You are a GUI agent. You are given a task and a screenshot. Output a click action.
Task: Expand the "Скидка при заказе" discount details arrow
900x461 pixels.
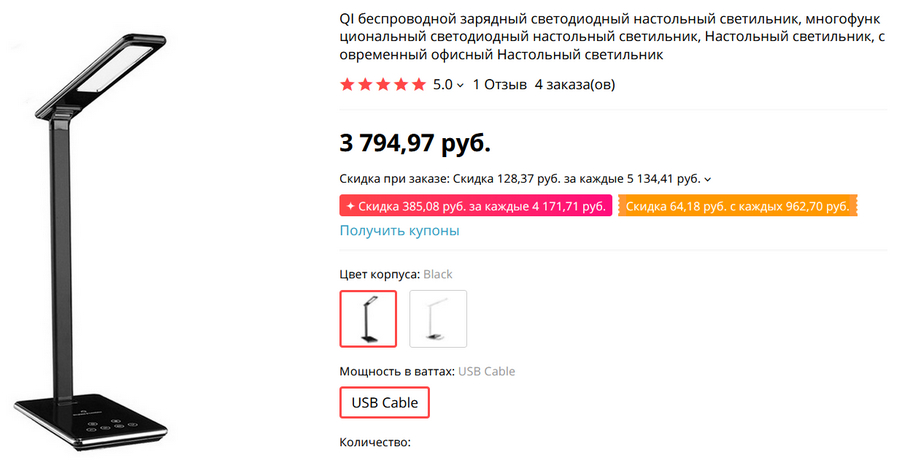tap(708, 180)
